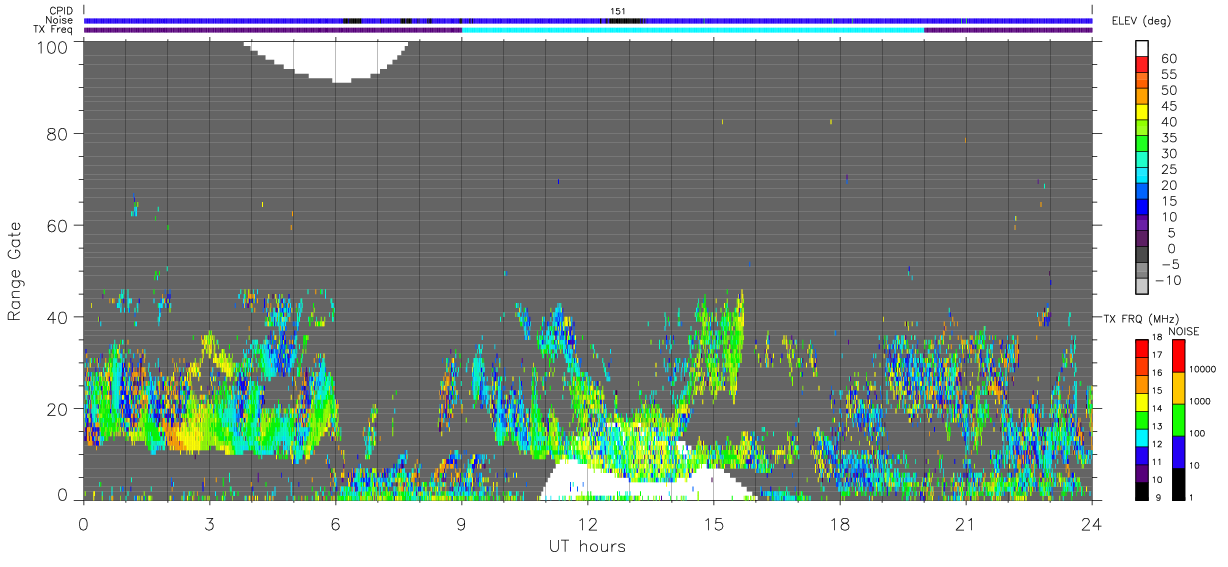This screenshot has width=1228, height=567.
Task: Click the 100 tick on Range Gate axis
Action: 52,46
